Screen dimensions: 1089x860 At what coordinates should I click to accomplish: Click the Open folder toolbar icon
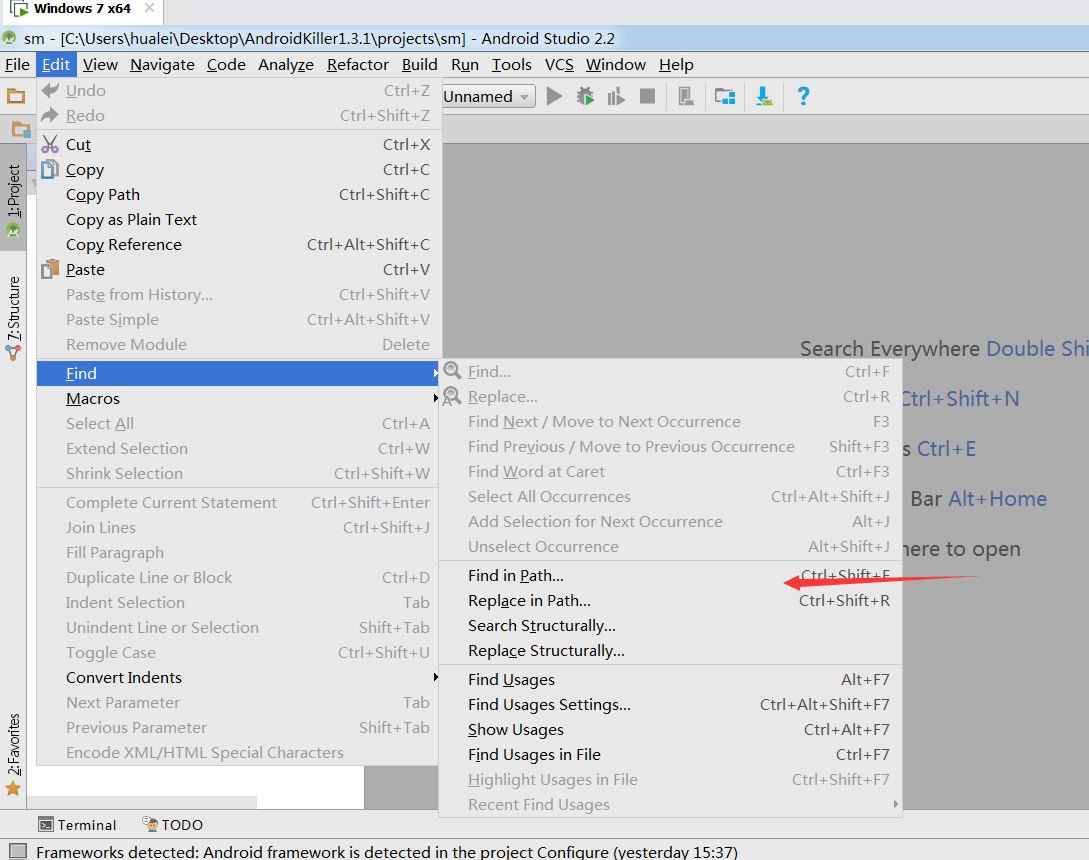click(x=16, y=96)
